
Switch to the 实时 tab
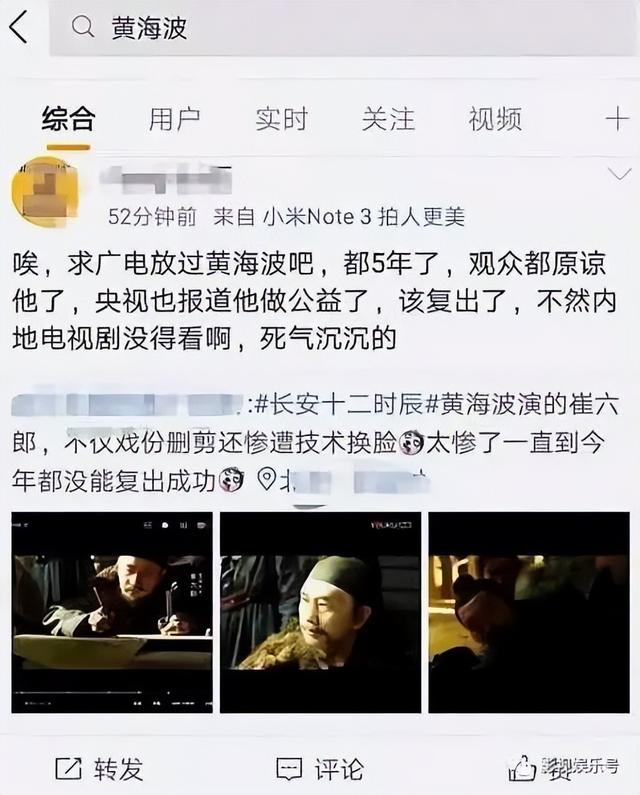pos(281,120)
